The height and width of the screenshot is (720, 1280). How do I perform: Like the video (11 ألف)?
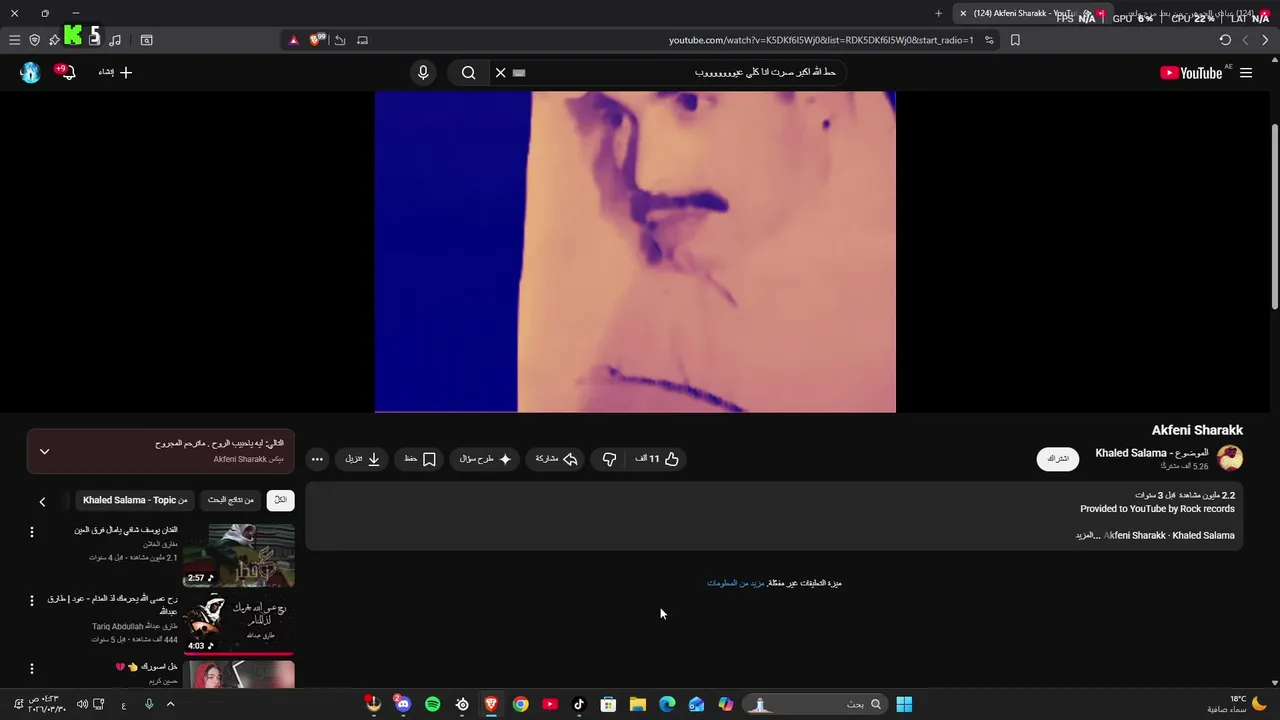click(x=657, y=459)
